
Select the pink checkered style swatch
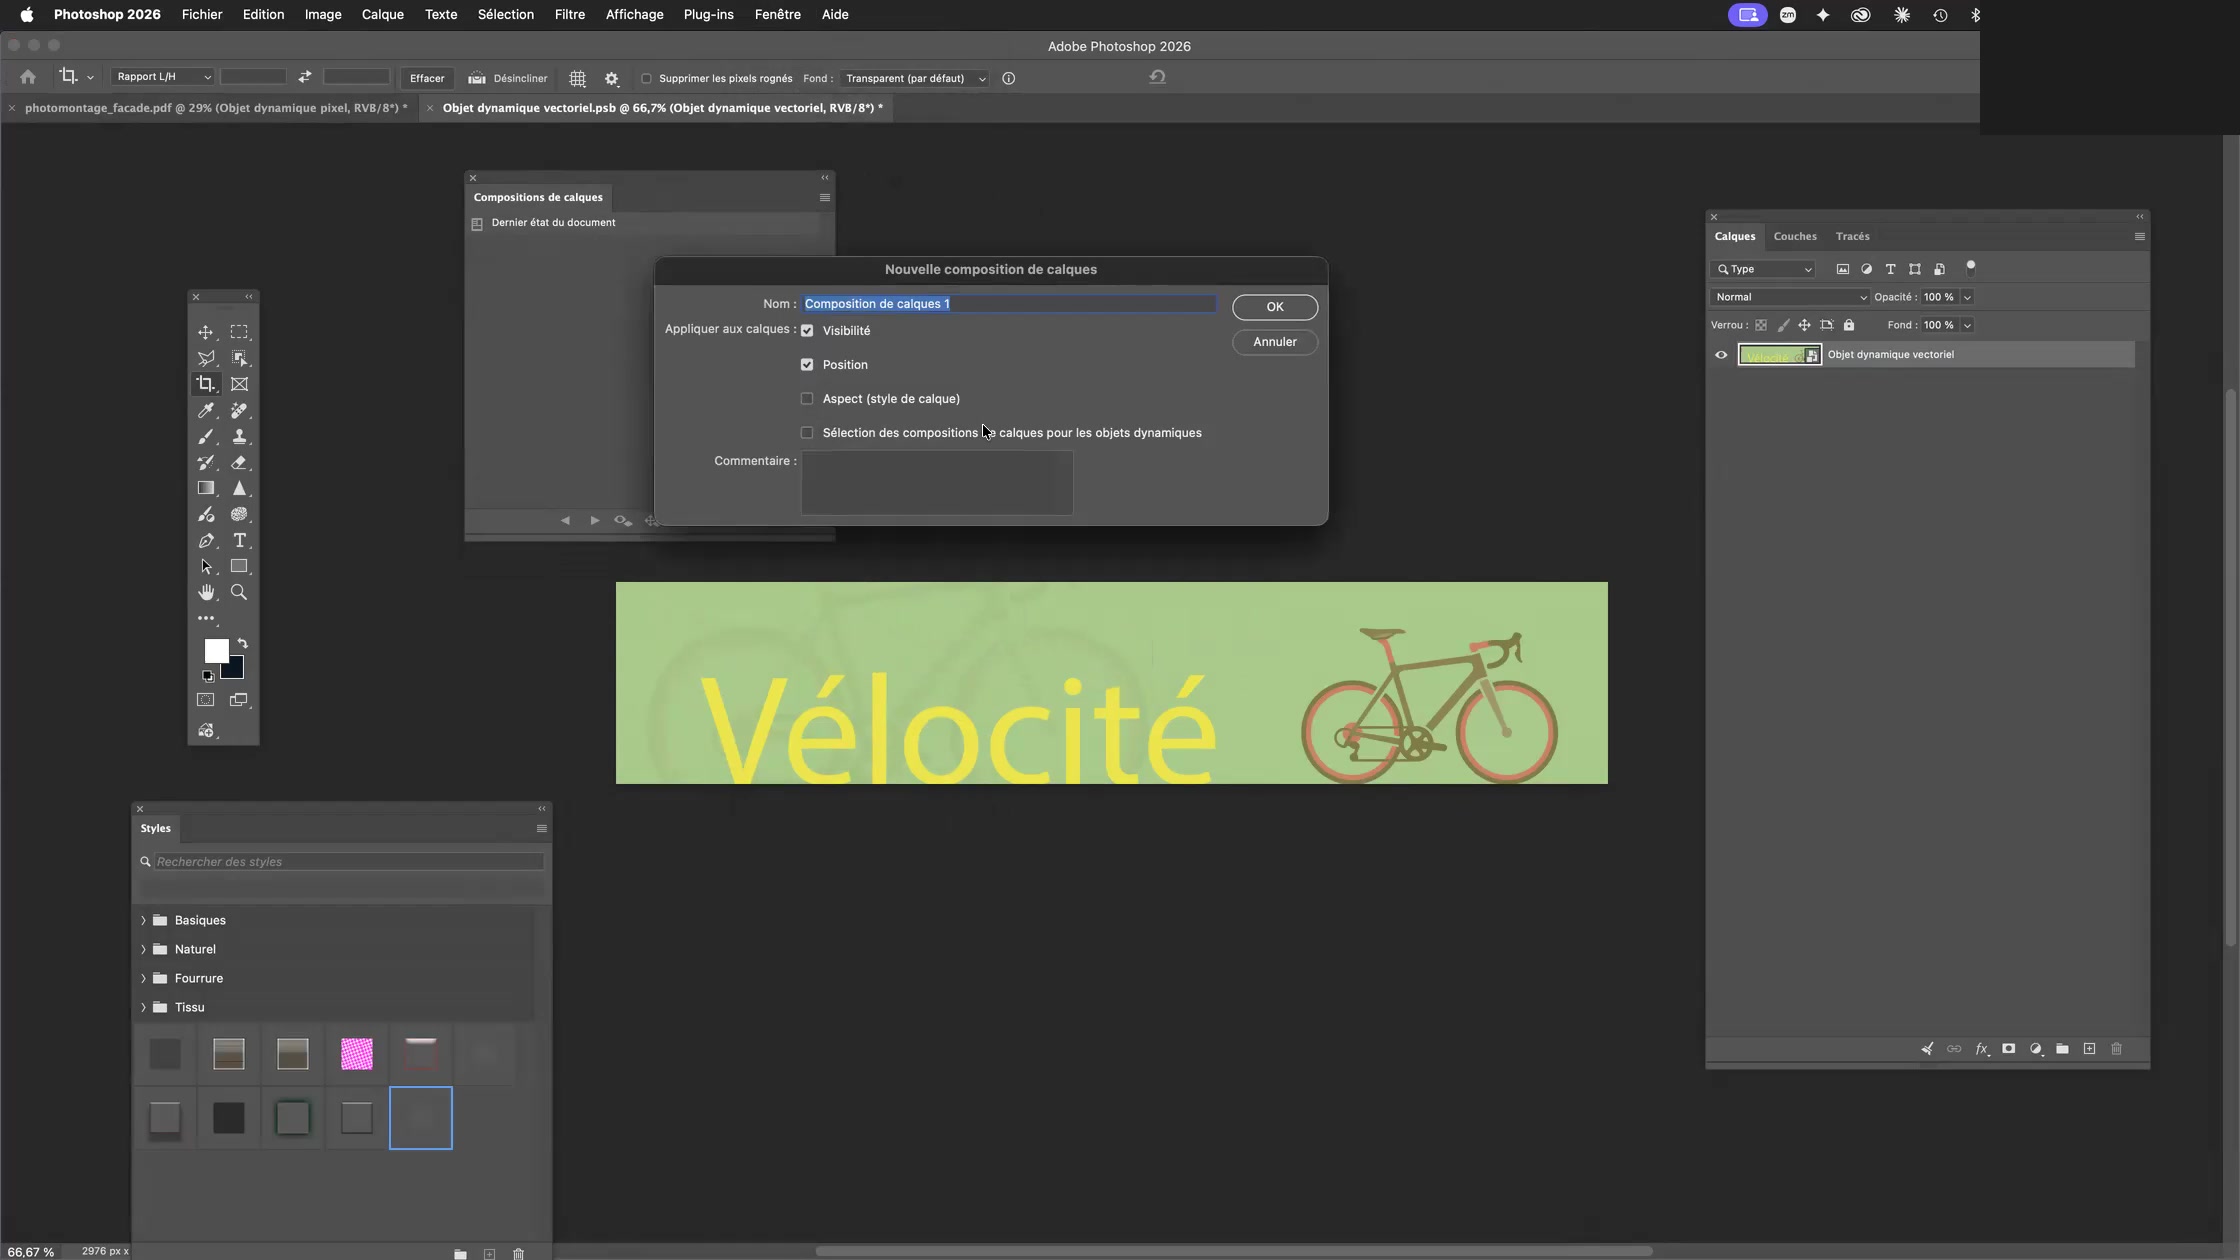coord(357,1054)
